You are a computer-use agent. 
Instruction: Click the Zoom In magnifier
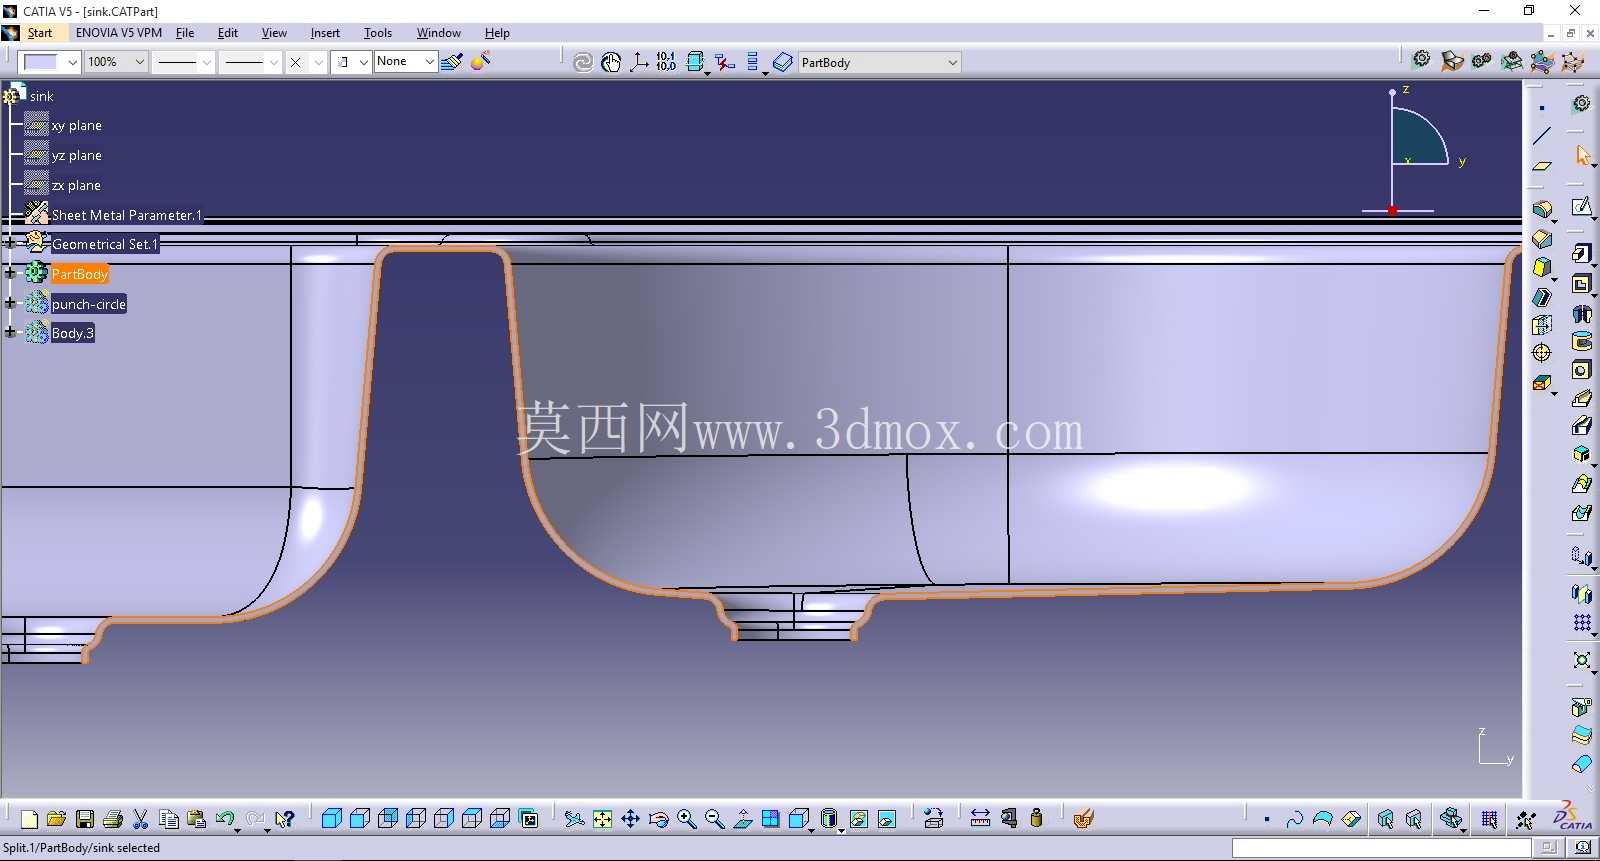(686, 819)
